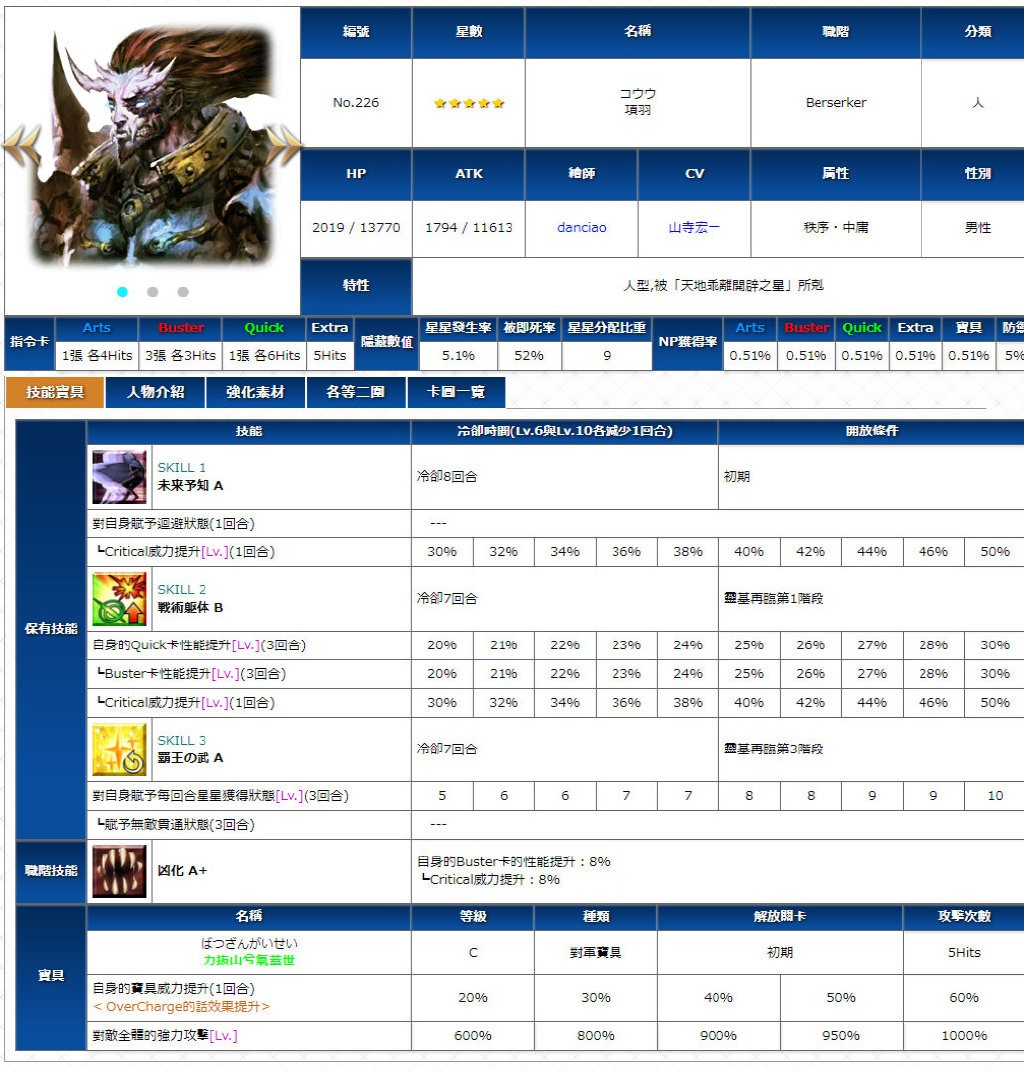1024x1071 pixels.
Task: Click the 凶化 A+ class skill icon
Action: [x=120, y=871]
